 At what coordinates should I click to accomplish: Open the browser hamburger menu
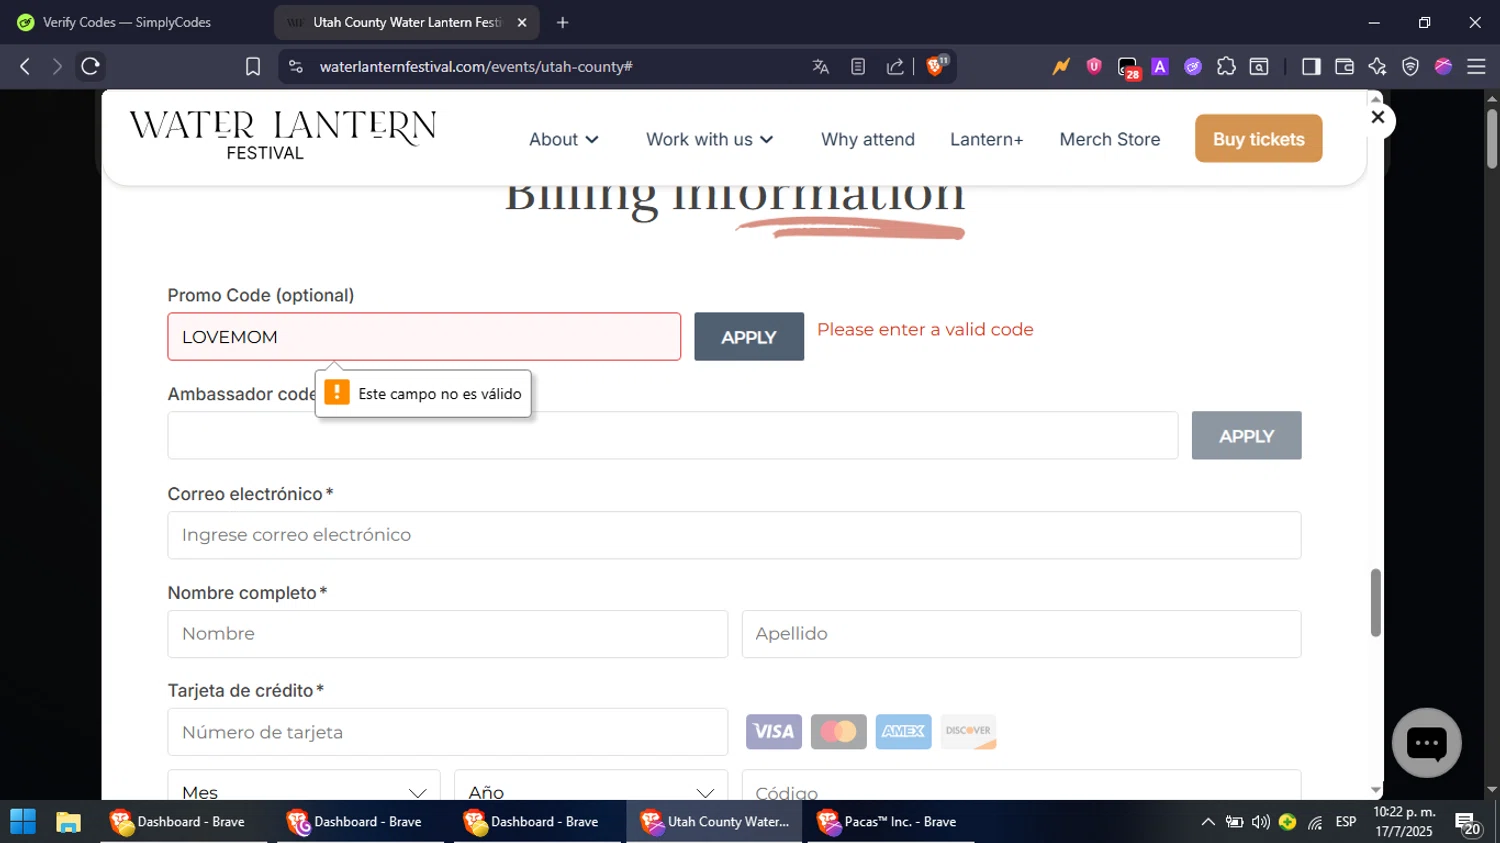(1476, 67)
